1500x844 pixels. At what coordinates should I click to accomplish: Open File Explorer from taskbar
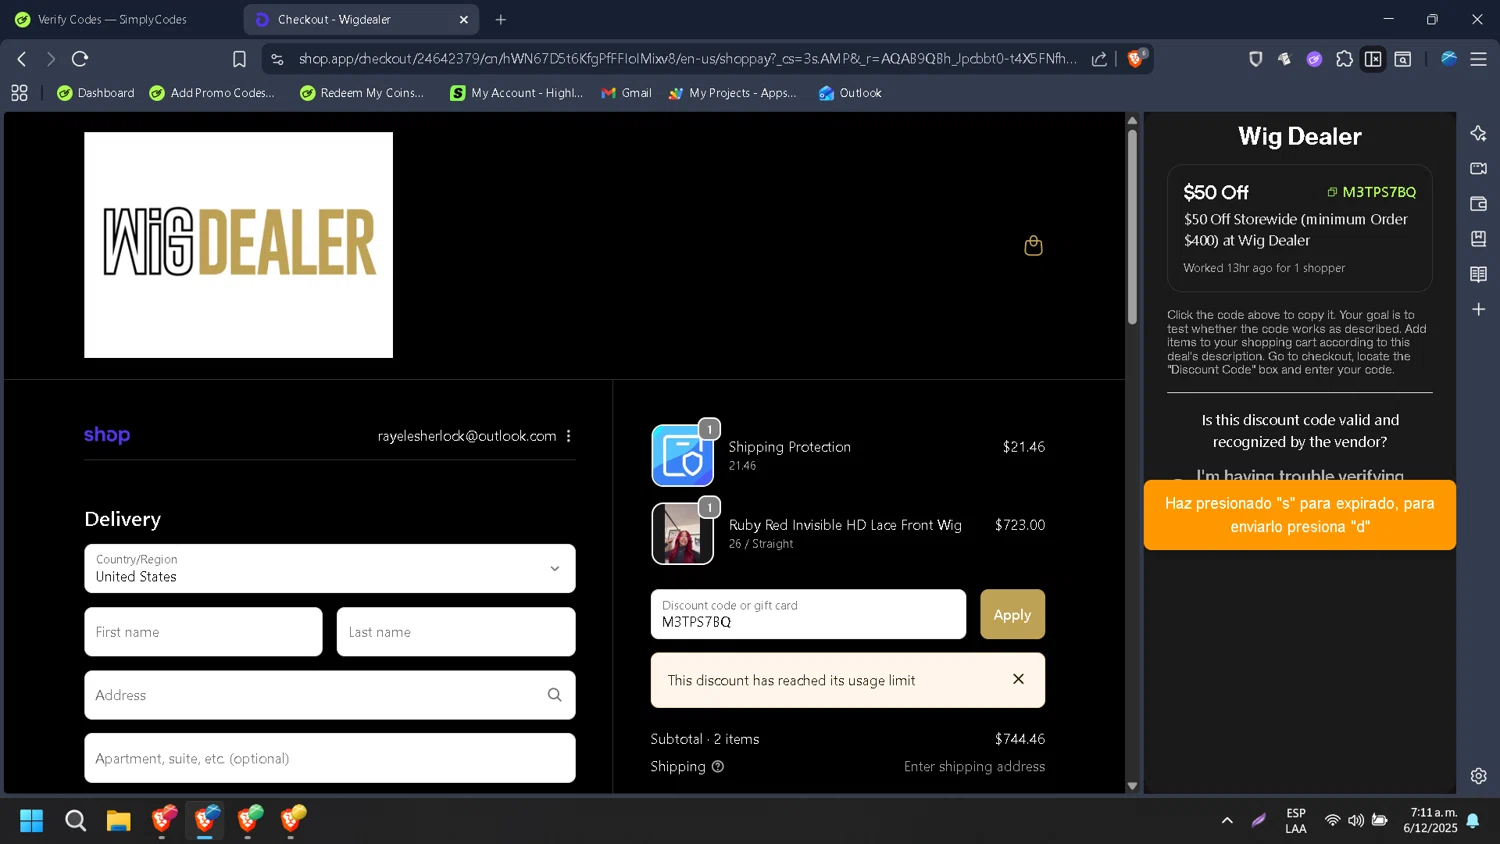(119, 821)
